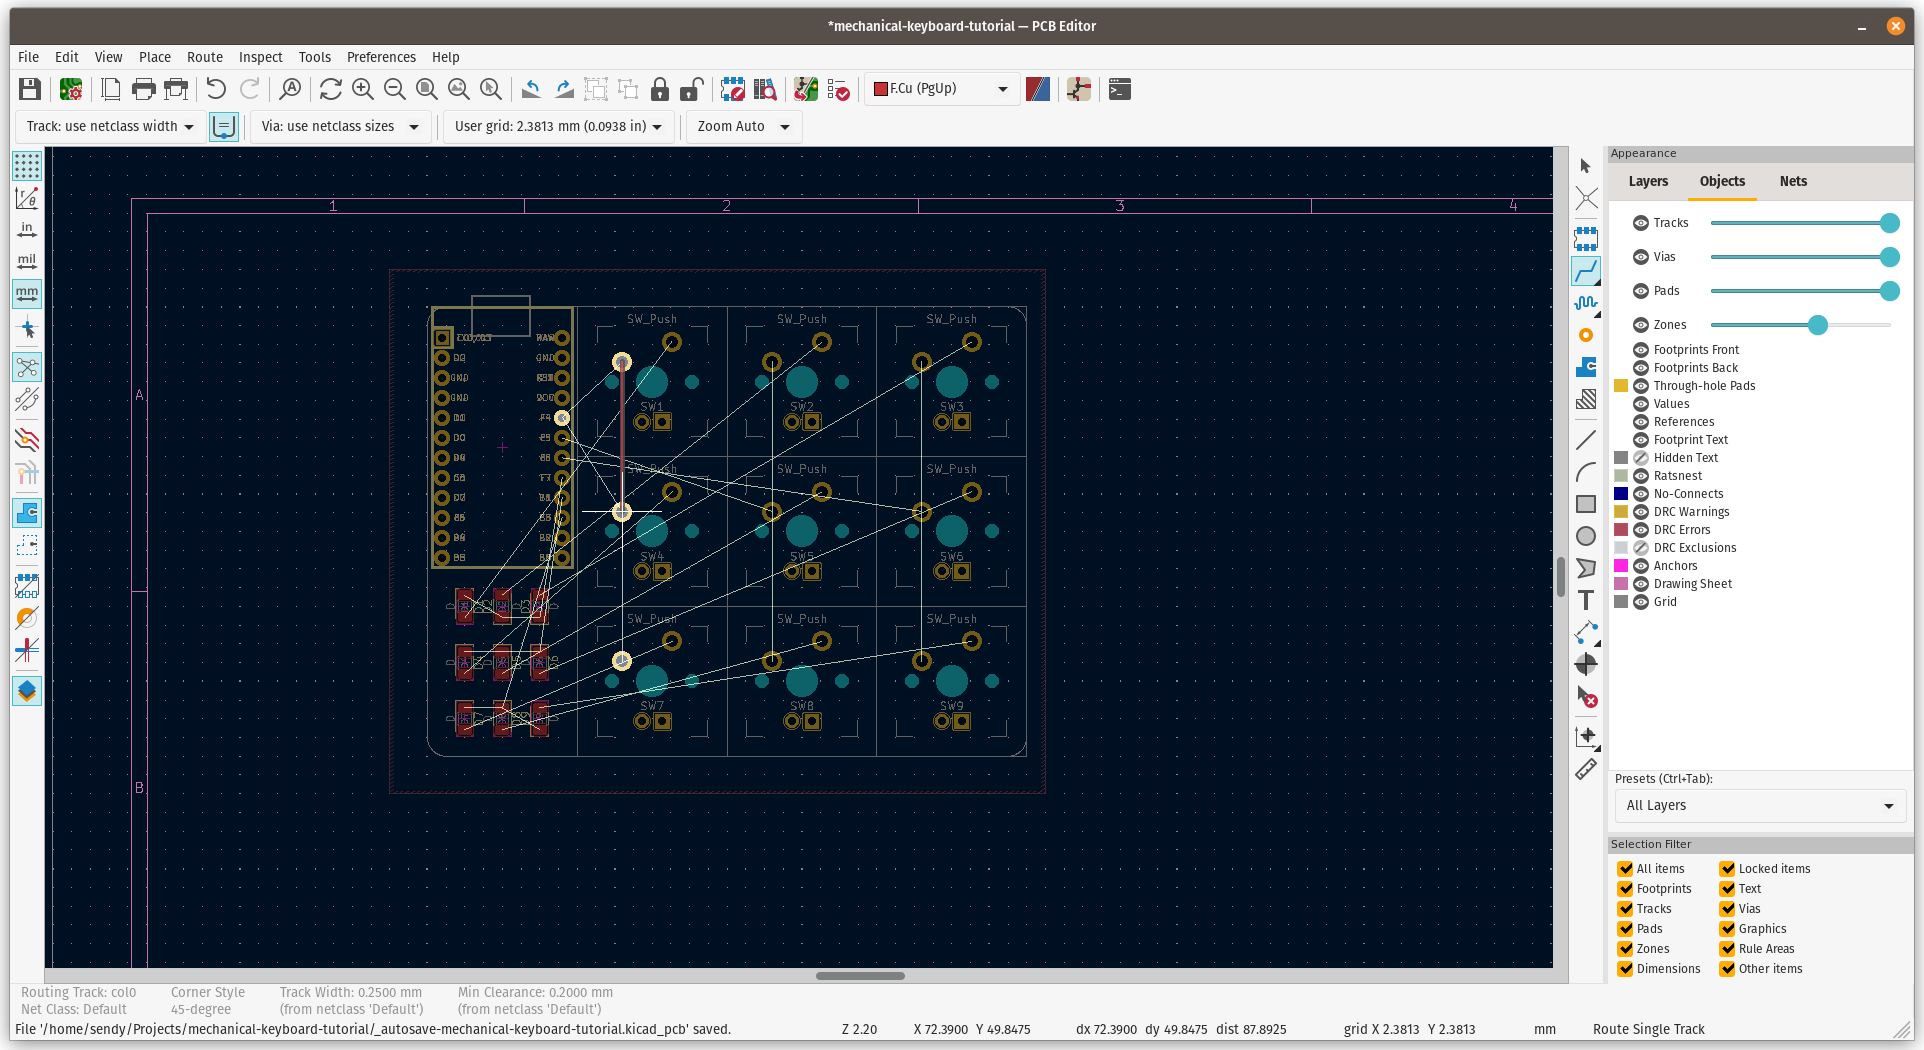
Task: Select the Text tool on right toolbar
Action: click(1586, 600)
